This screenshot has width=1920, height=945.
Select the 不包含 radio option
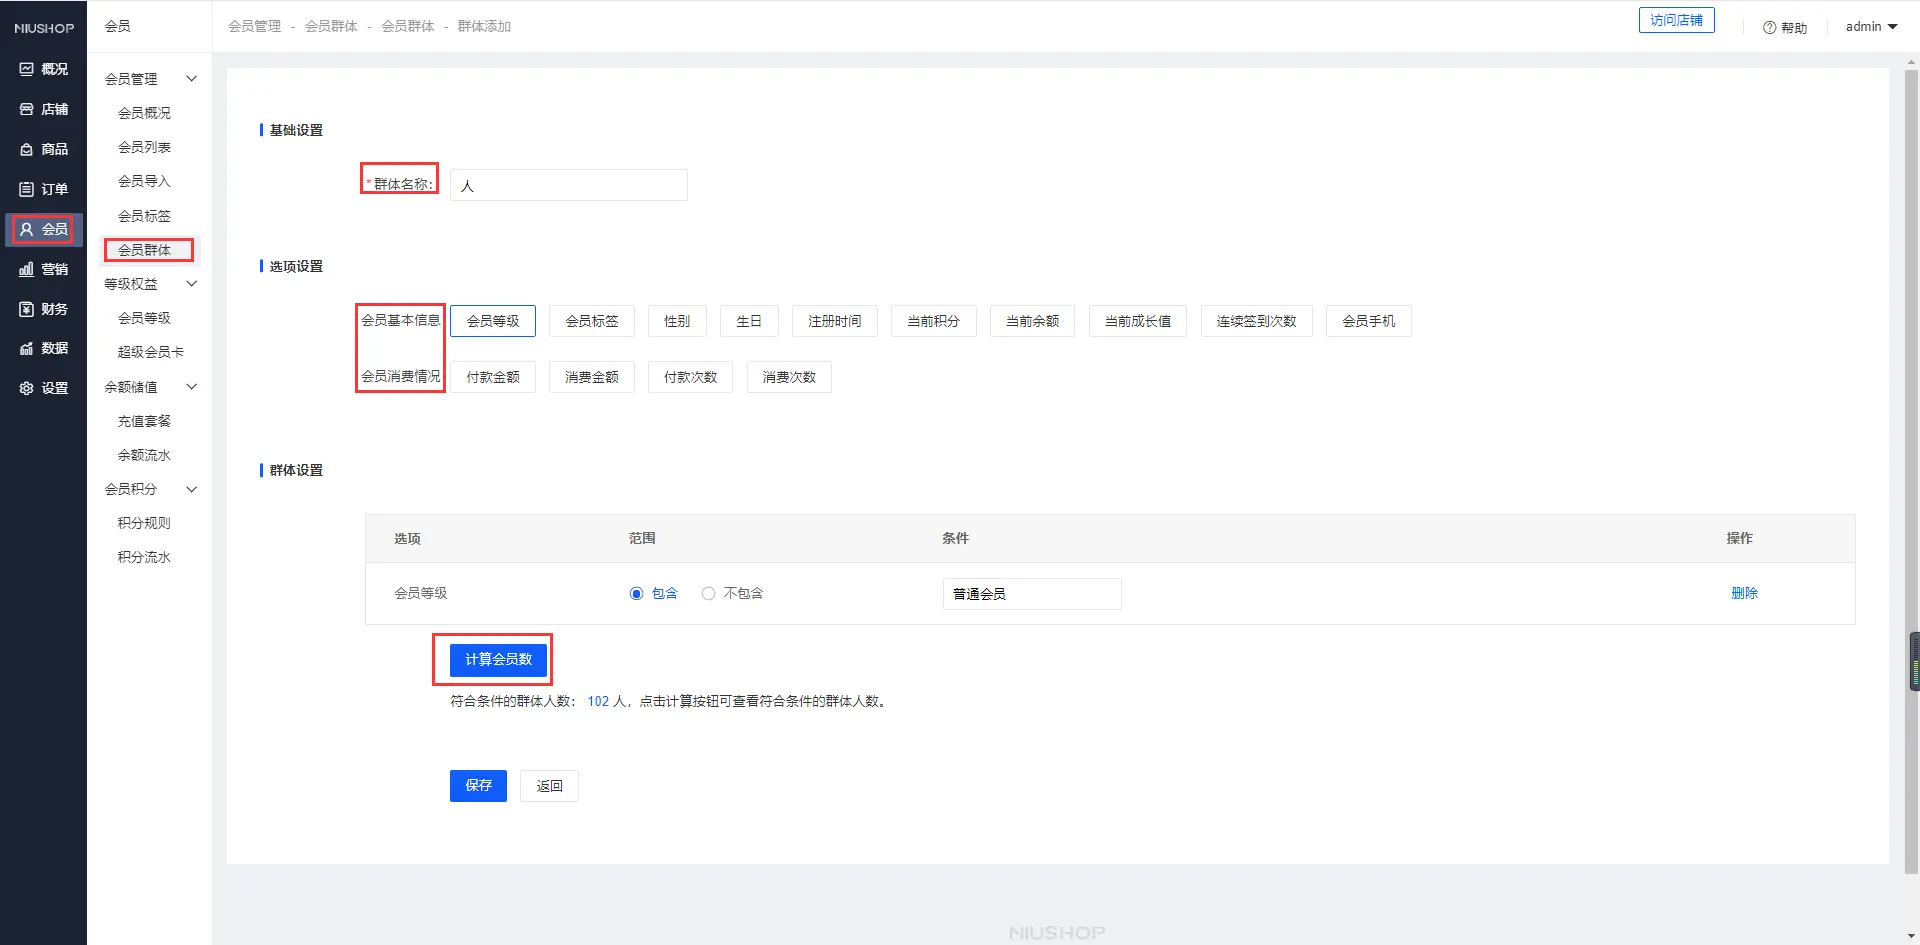[708, 594]
